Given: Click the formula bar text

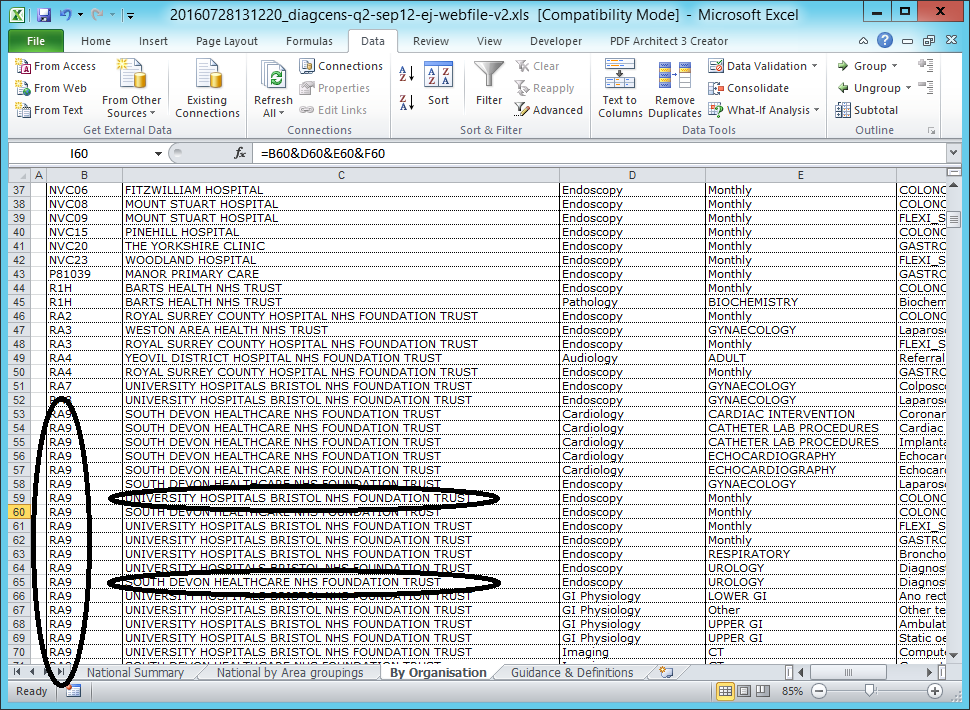Looking at the screenshot, I should tap(322, 153).
